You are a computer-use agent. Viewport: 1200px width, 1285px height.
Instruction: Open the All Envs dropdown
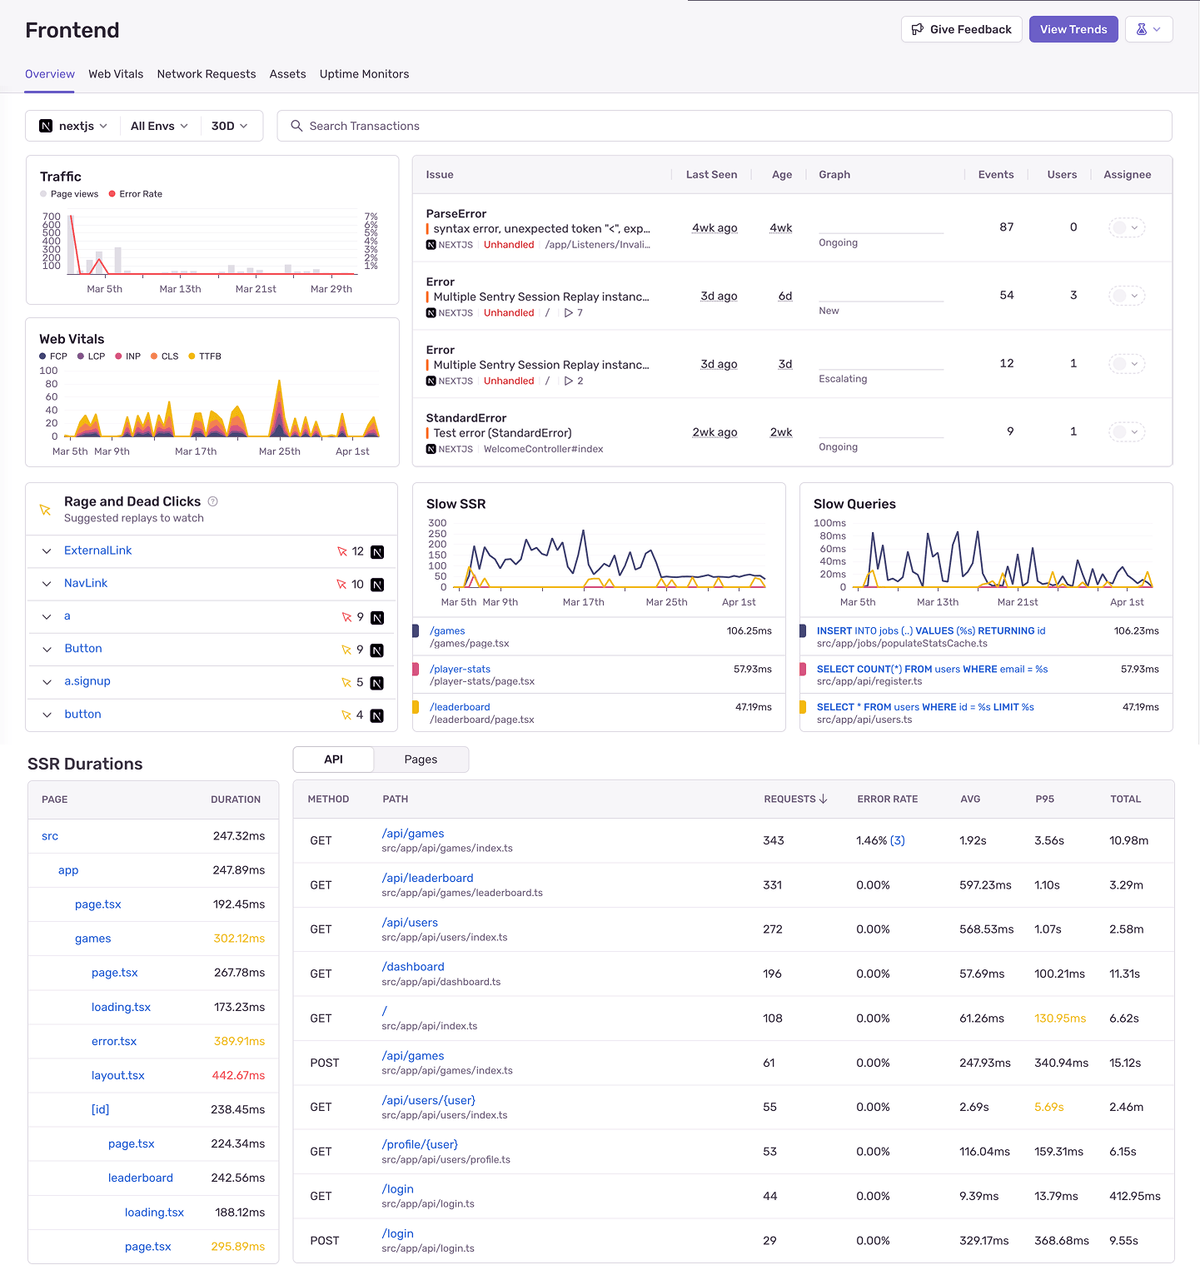(158, 125)
